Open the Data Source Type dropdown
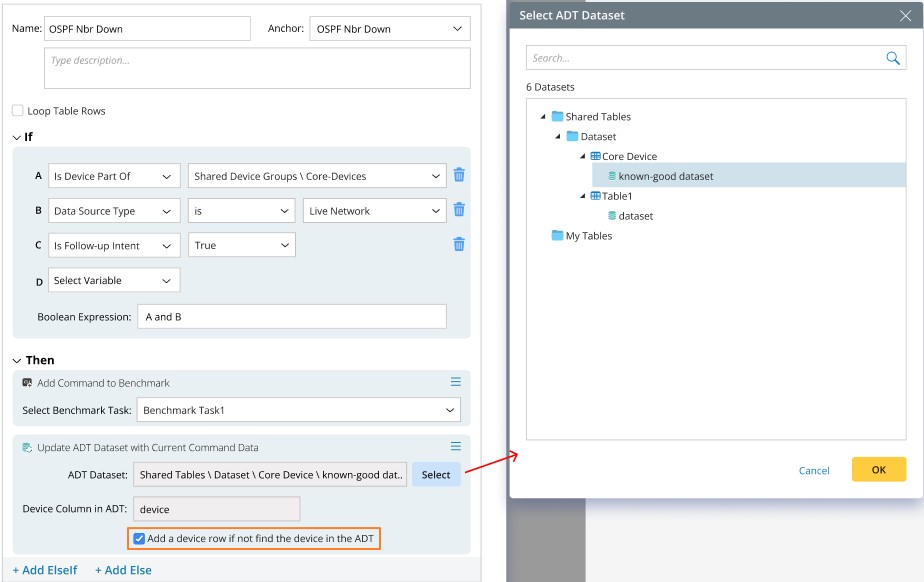The image size is (924, 582). tap(114, 211)
